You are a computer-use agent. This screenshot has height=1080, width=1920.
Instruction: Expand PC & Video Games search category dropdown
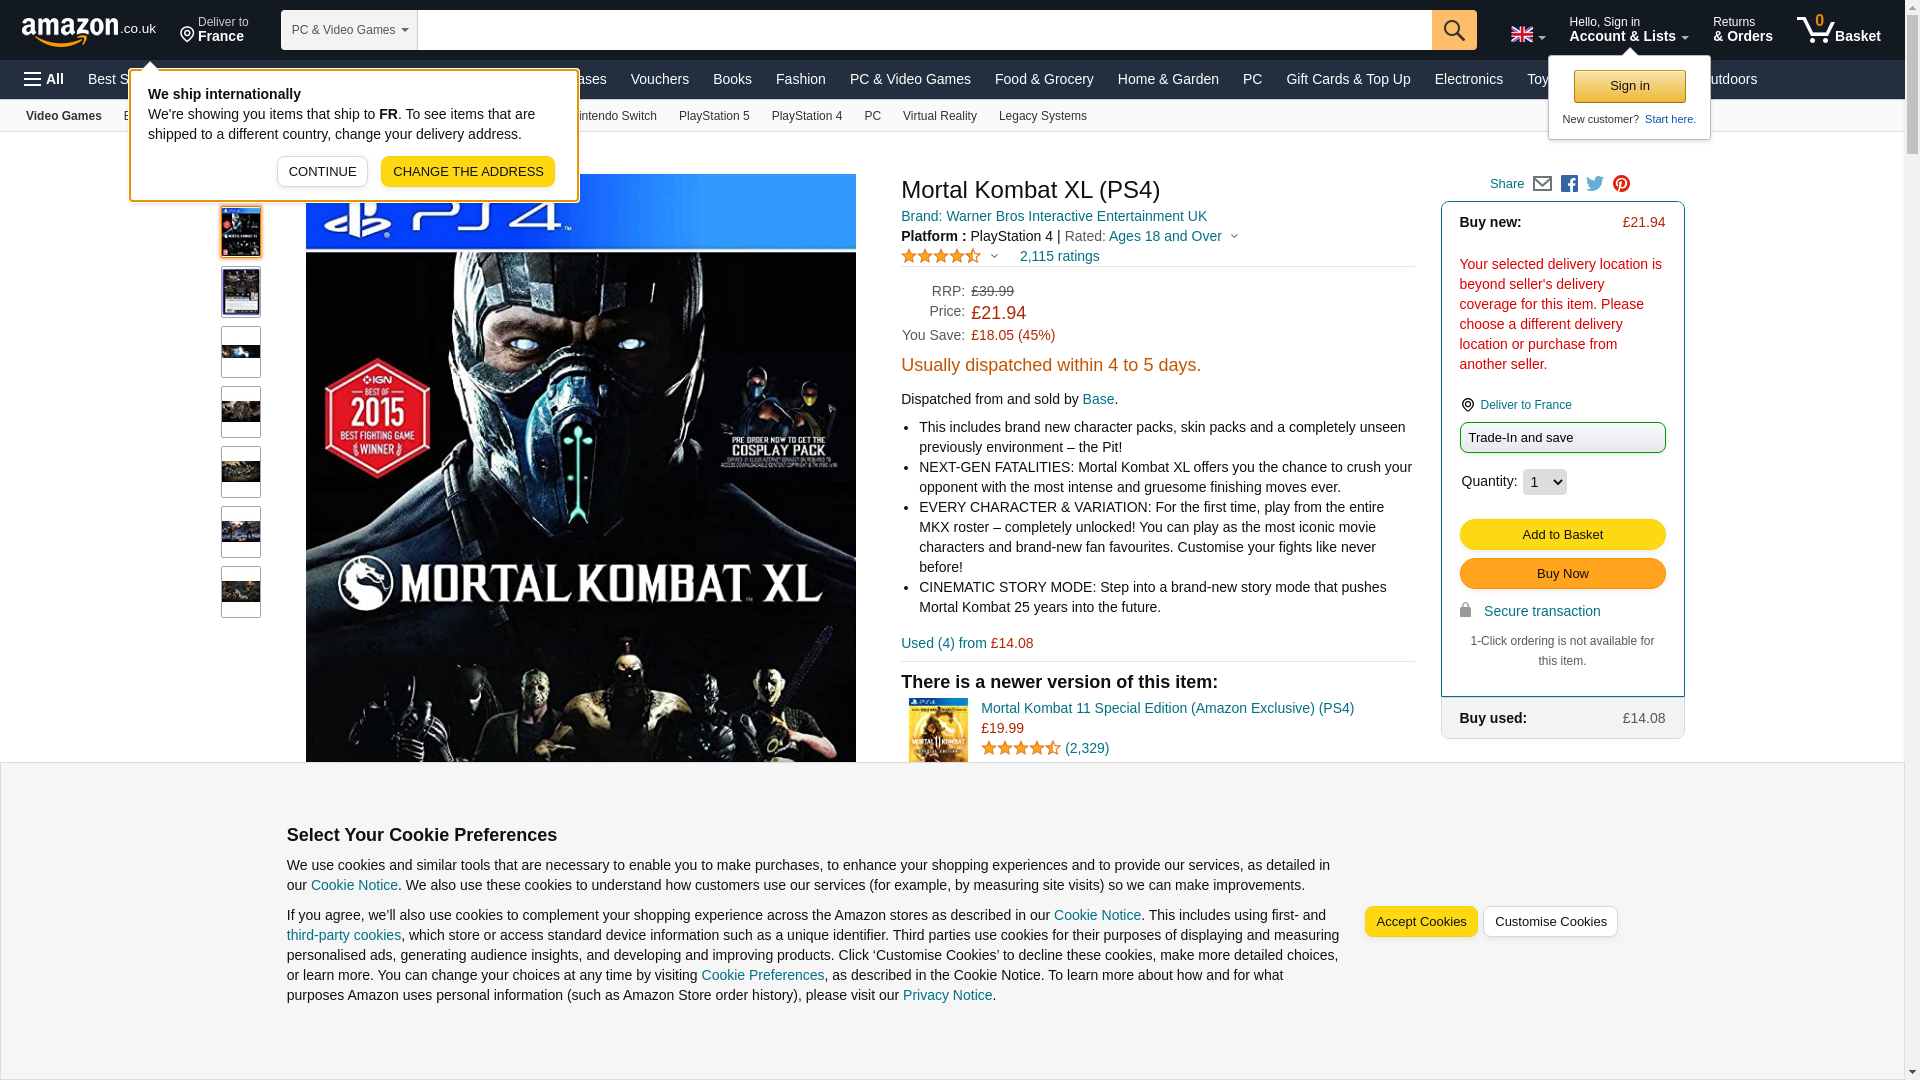(x=349, y=30)
